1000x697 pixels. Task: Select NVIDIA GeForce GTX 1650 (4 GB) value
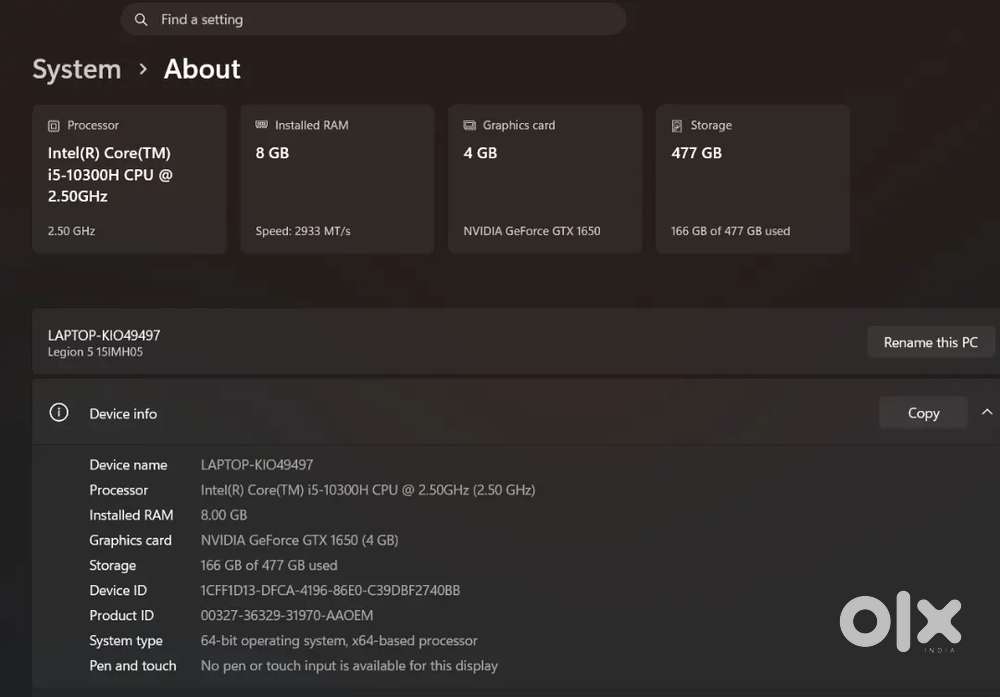(300, 540)
